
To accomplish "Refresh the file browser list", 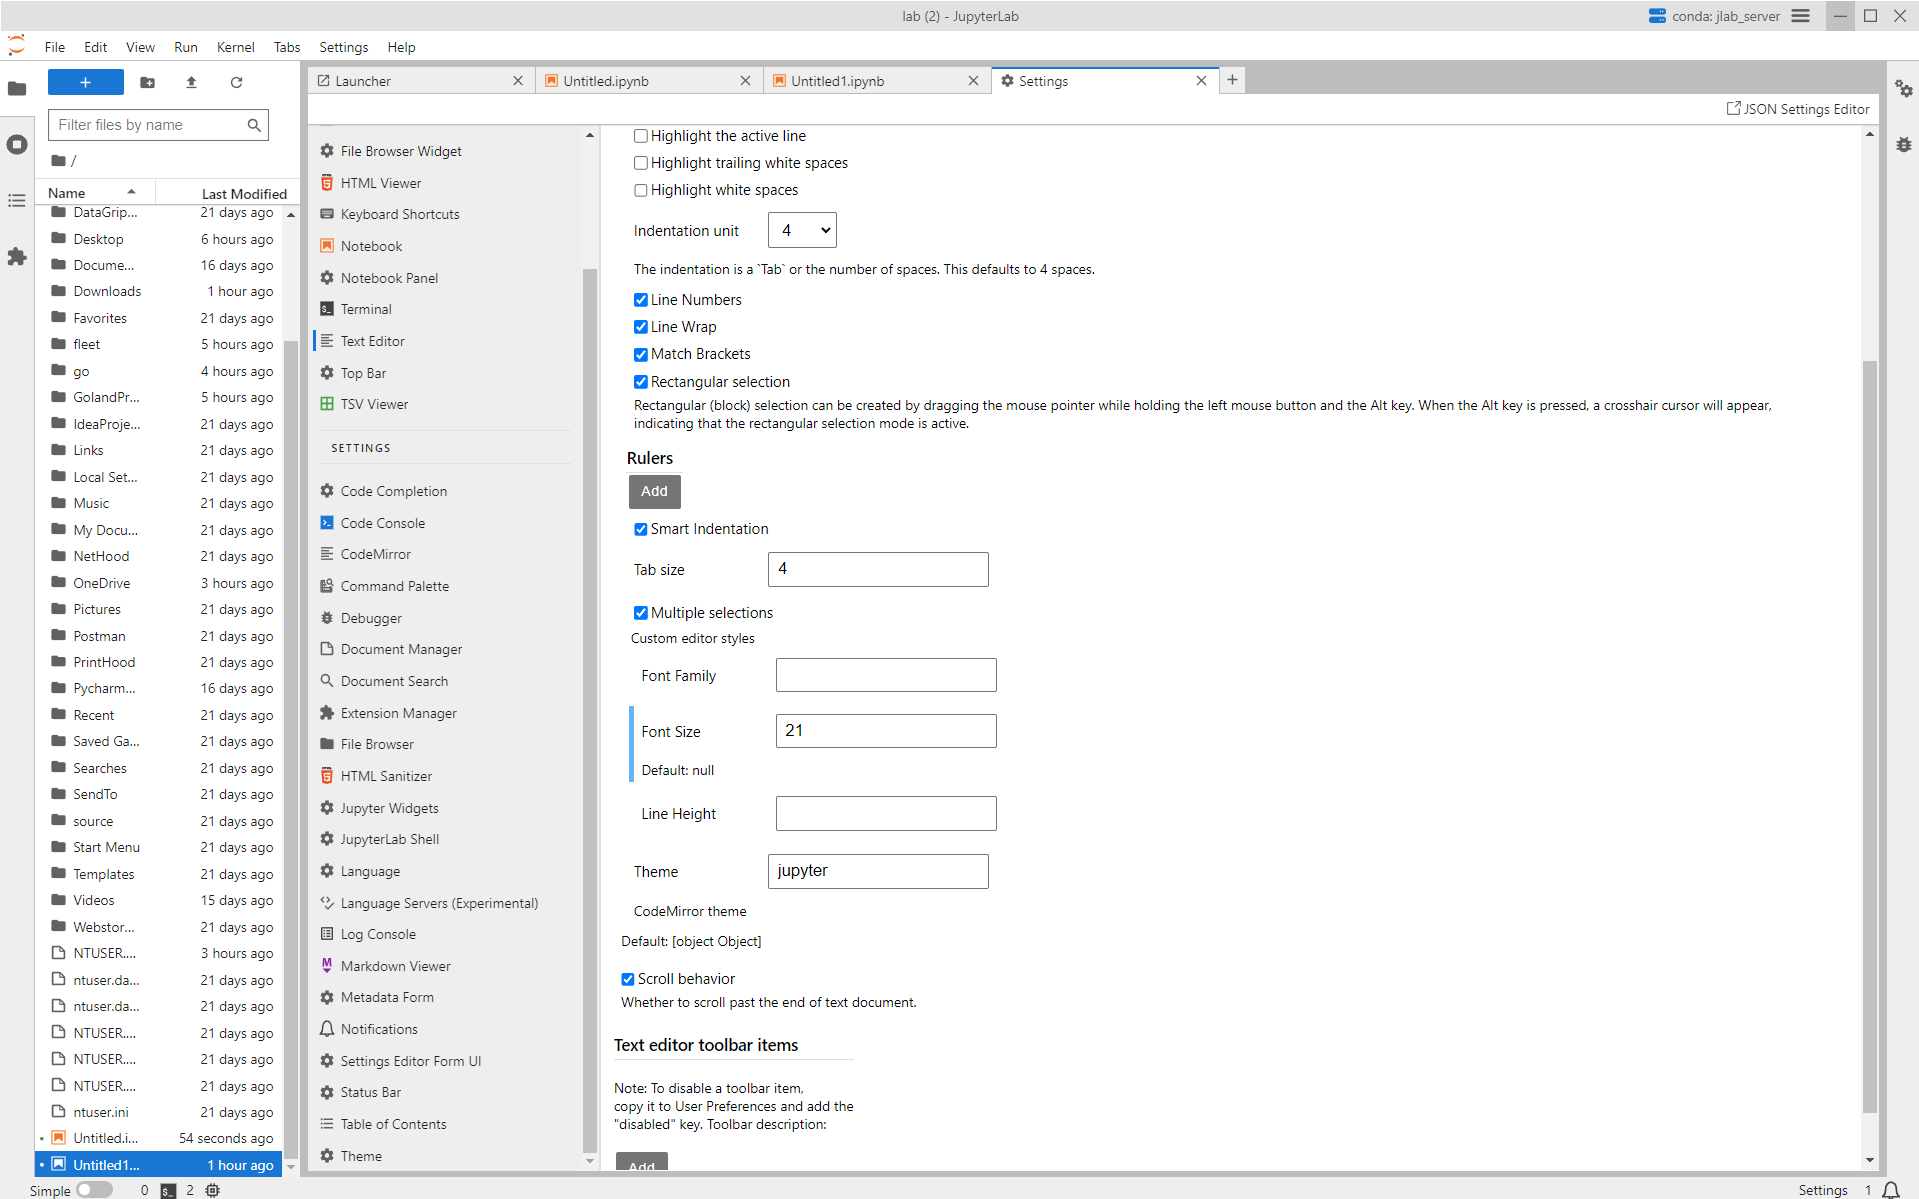I will (237, 82).
